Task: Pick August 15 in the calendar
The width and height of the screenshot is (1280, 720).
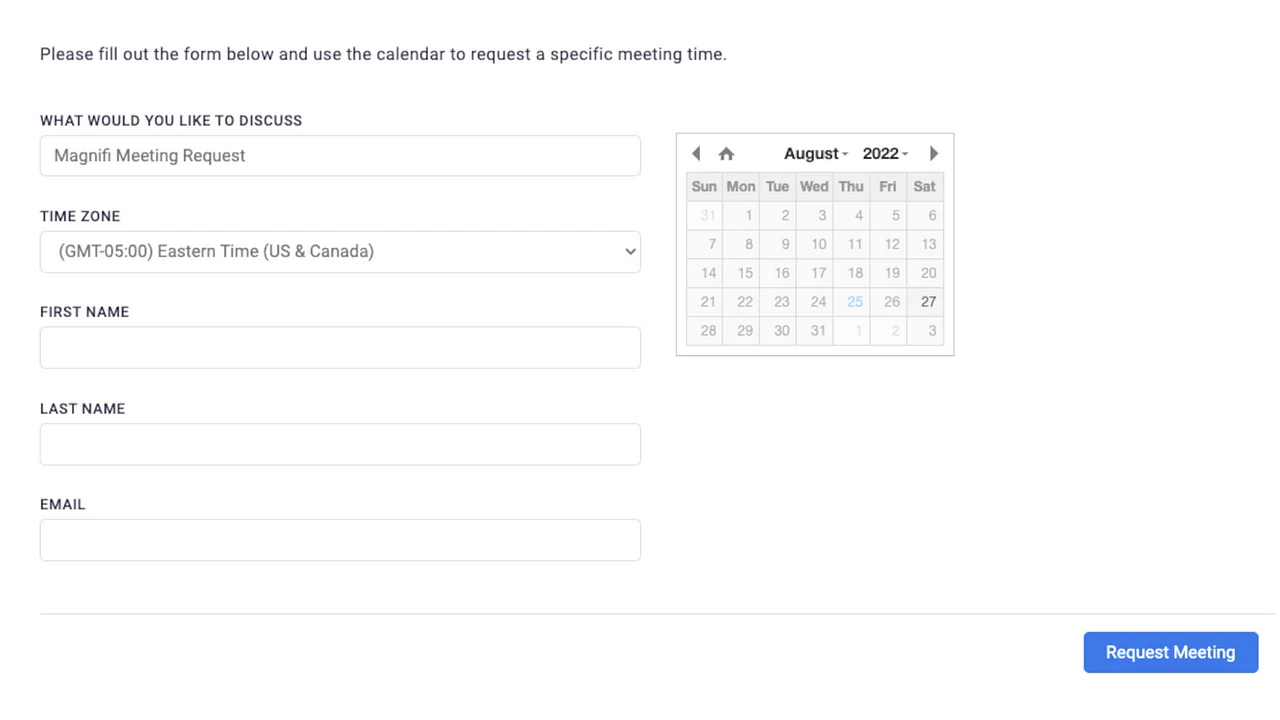Action: [744, 273]
